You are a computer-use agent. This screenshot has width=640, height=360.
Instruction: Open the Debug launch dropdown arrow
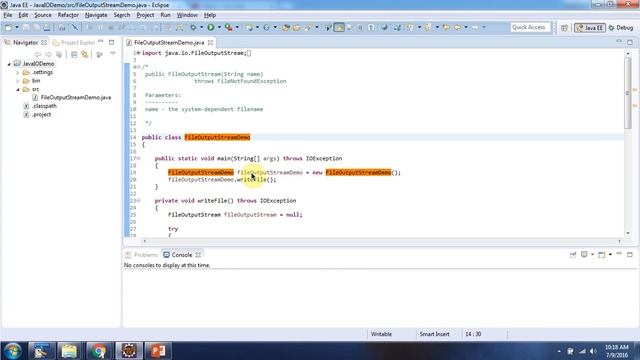201,27
